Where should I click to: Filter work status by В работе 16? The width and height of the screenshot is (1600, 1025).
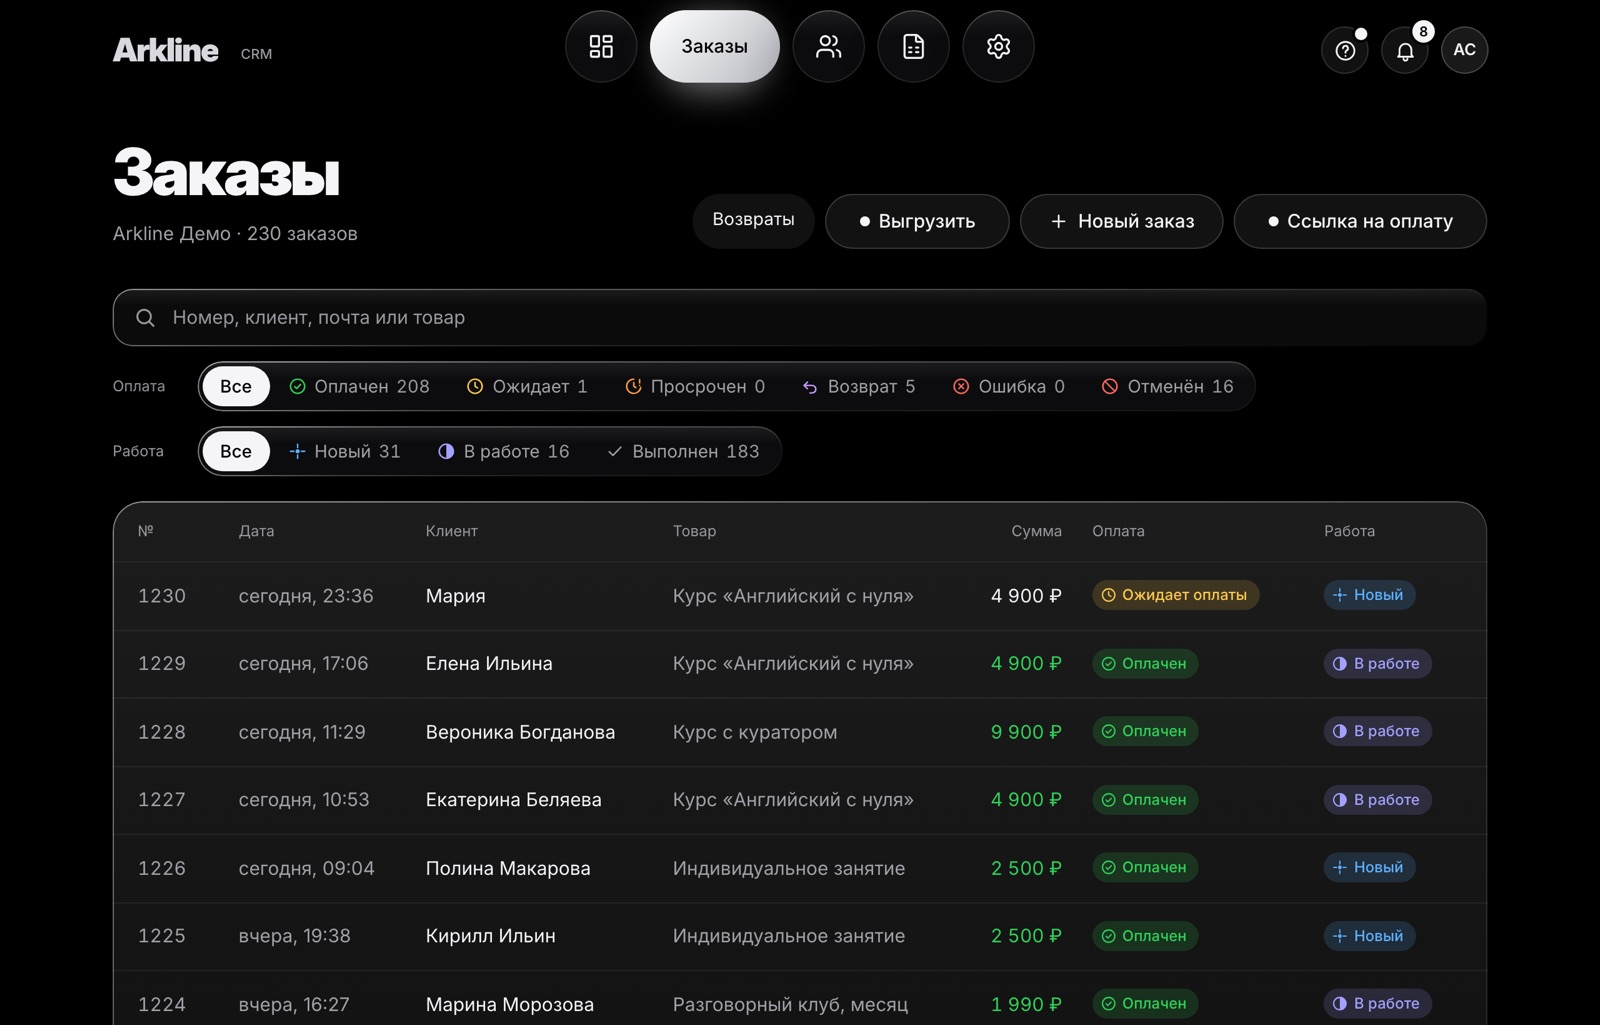(x=504, y=451)
